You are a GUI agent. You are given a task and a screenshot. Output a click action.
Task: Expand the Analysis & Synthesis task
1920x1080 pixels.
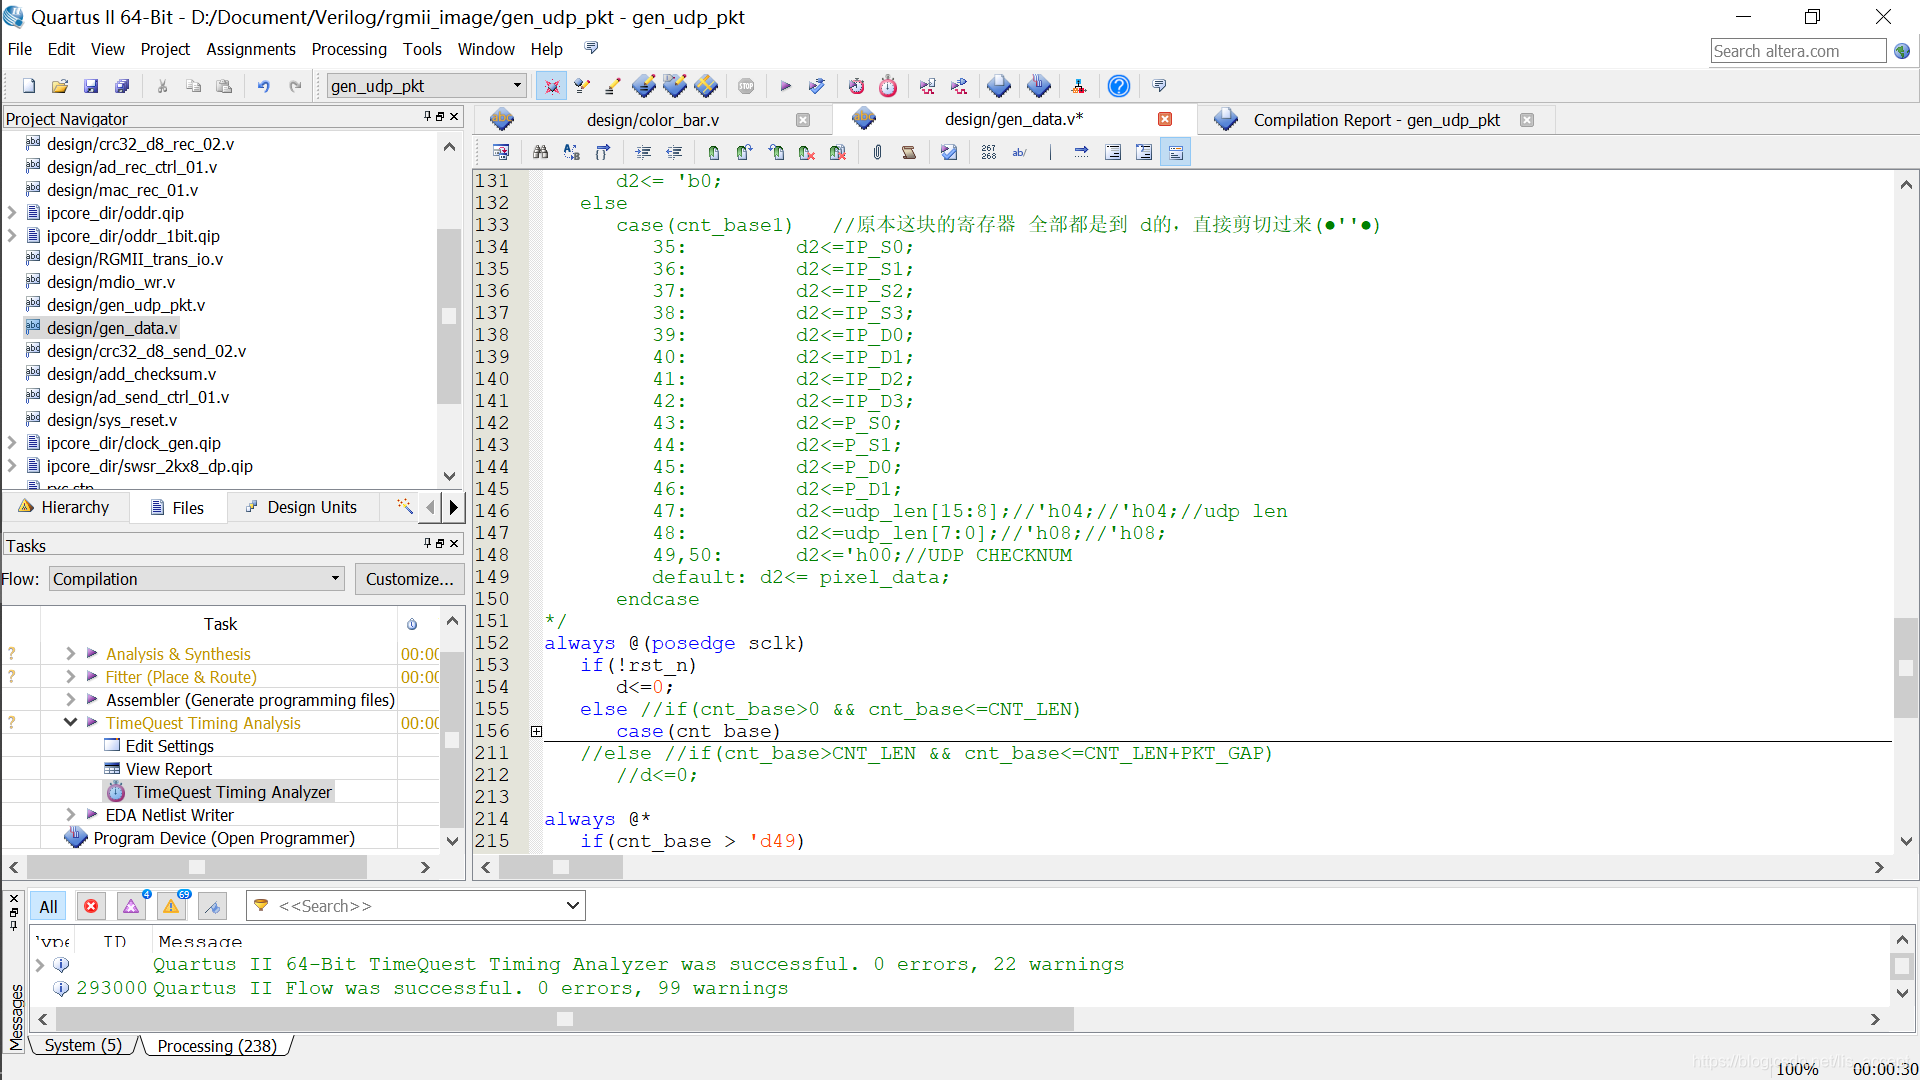[71, 654]
